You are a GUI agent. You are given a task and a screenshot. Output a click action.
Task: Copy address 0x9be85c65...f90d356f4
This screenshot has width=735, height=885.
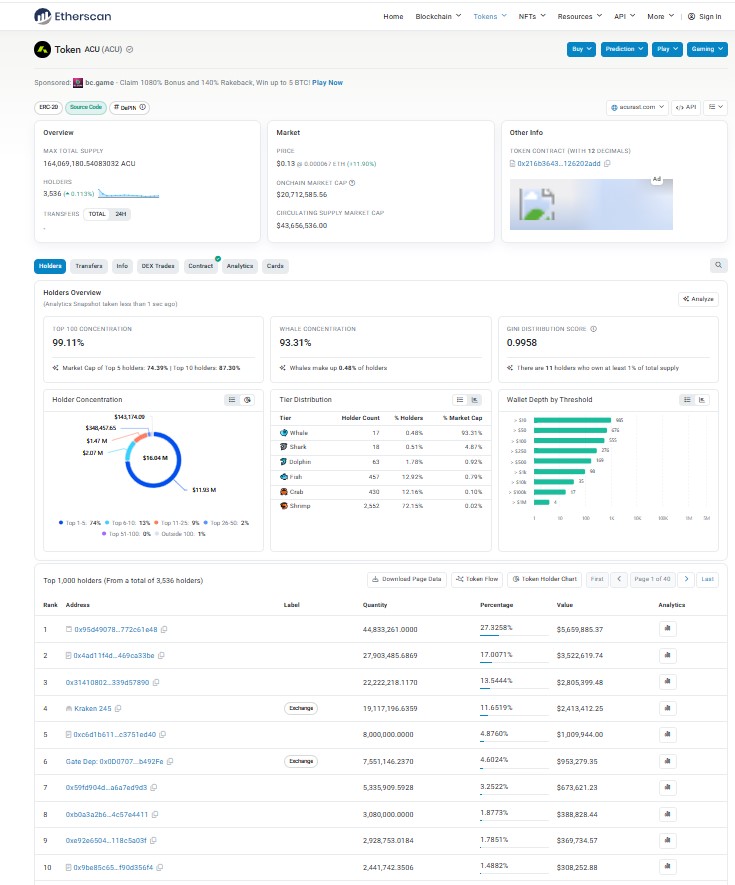tap(160, 868)
